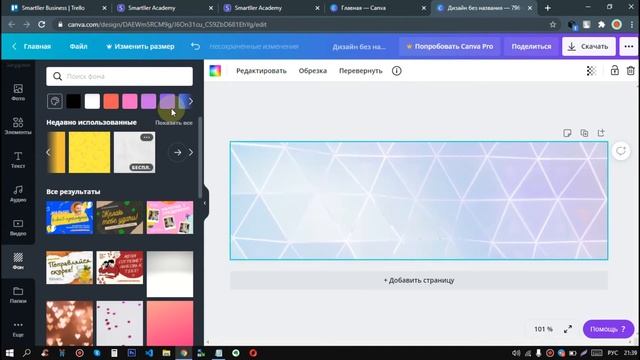Click the Поиск фона search field
Image resolution: width=640 pixels, height=360 pixels.
tap(120, 76)
